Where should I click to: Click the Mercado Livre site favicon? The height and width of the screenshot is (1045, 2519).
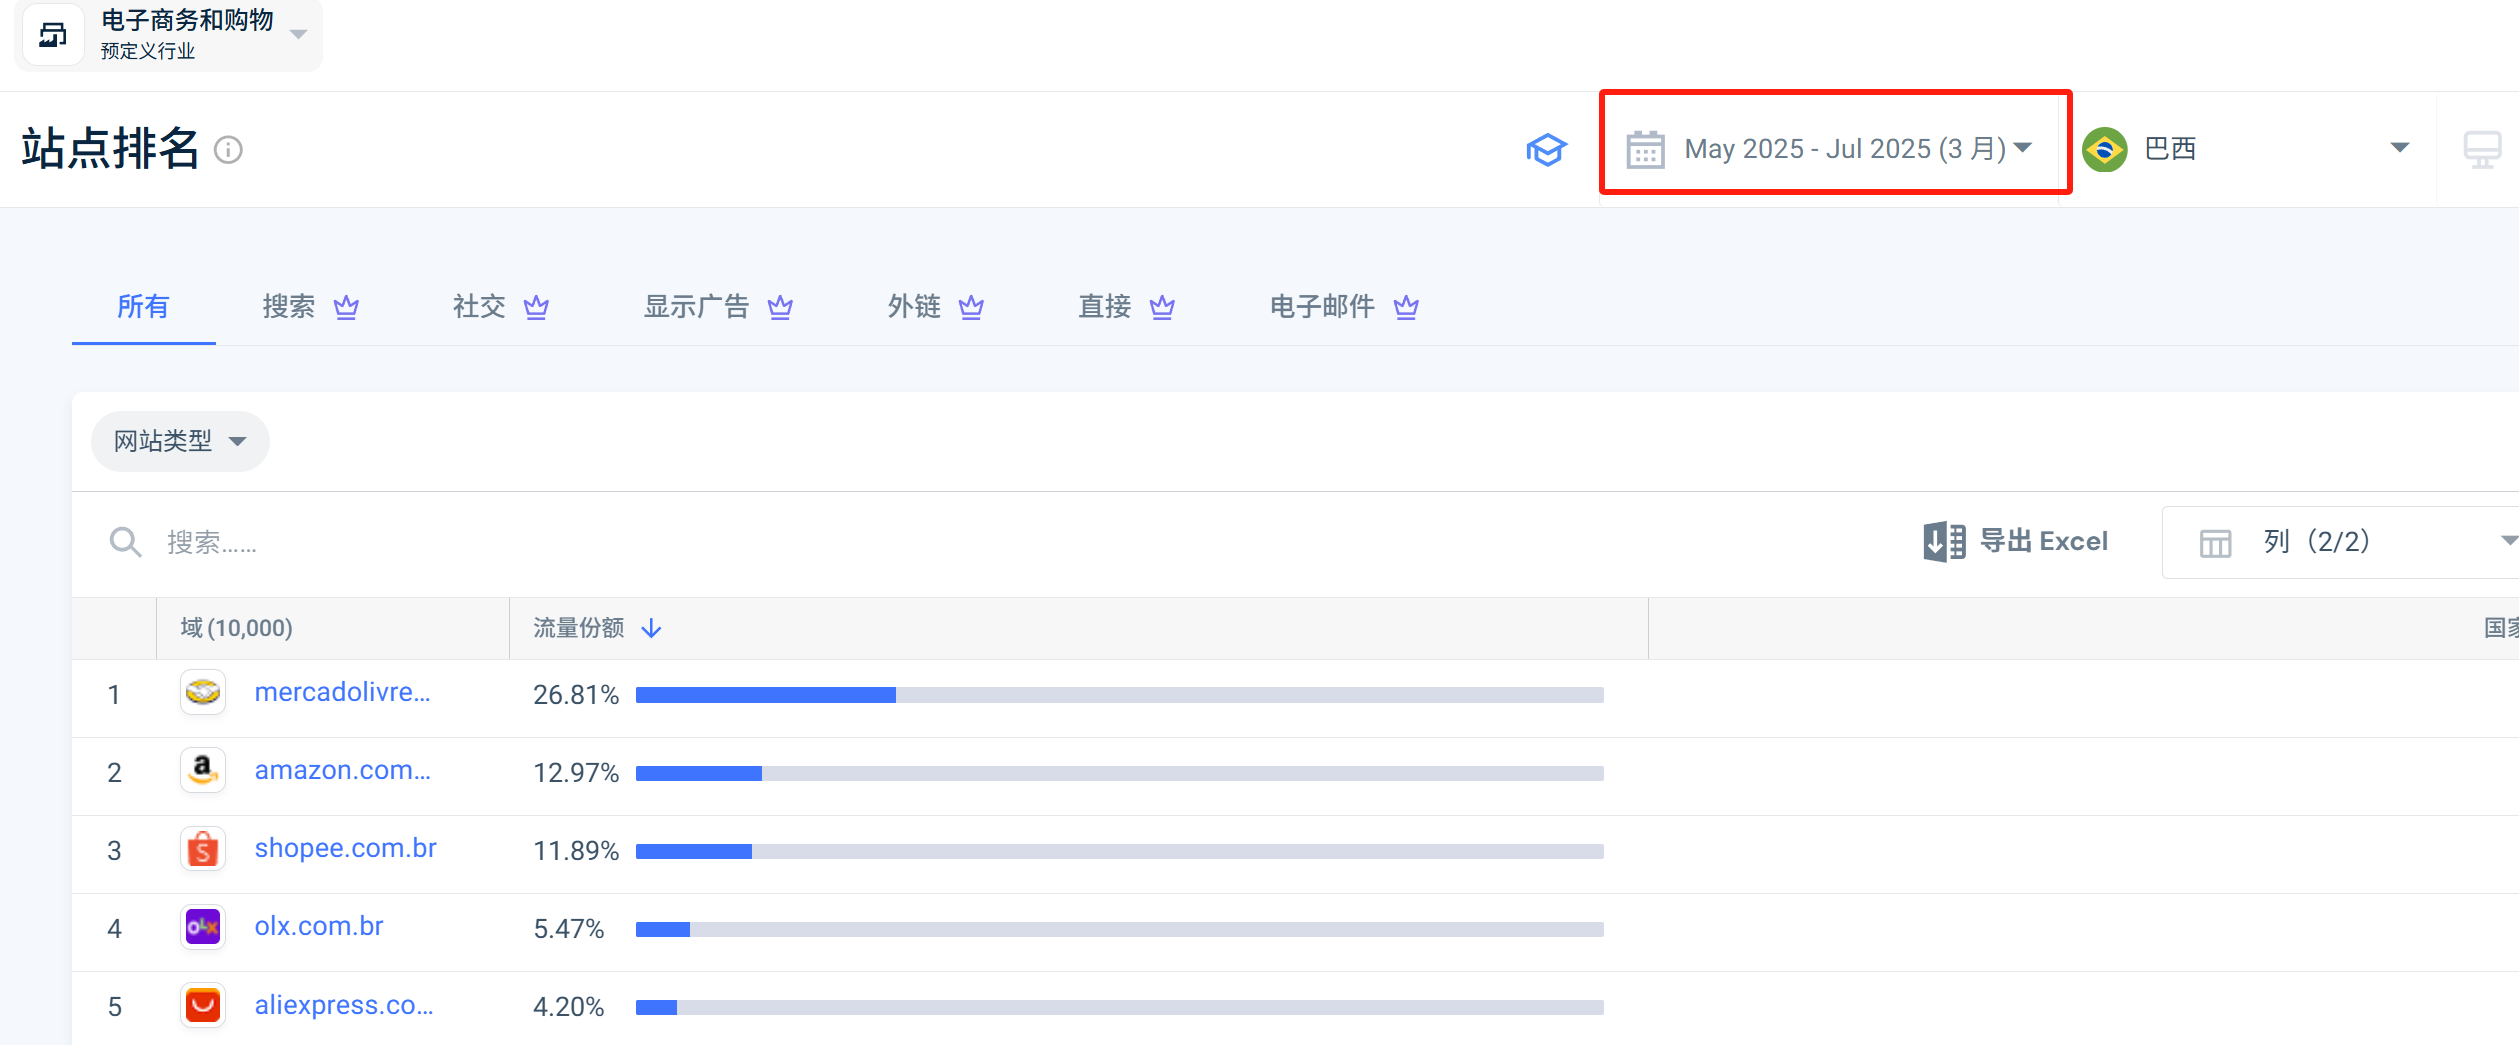[x=203, y=692]
